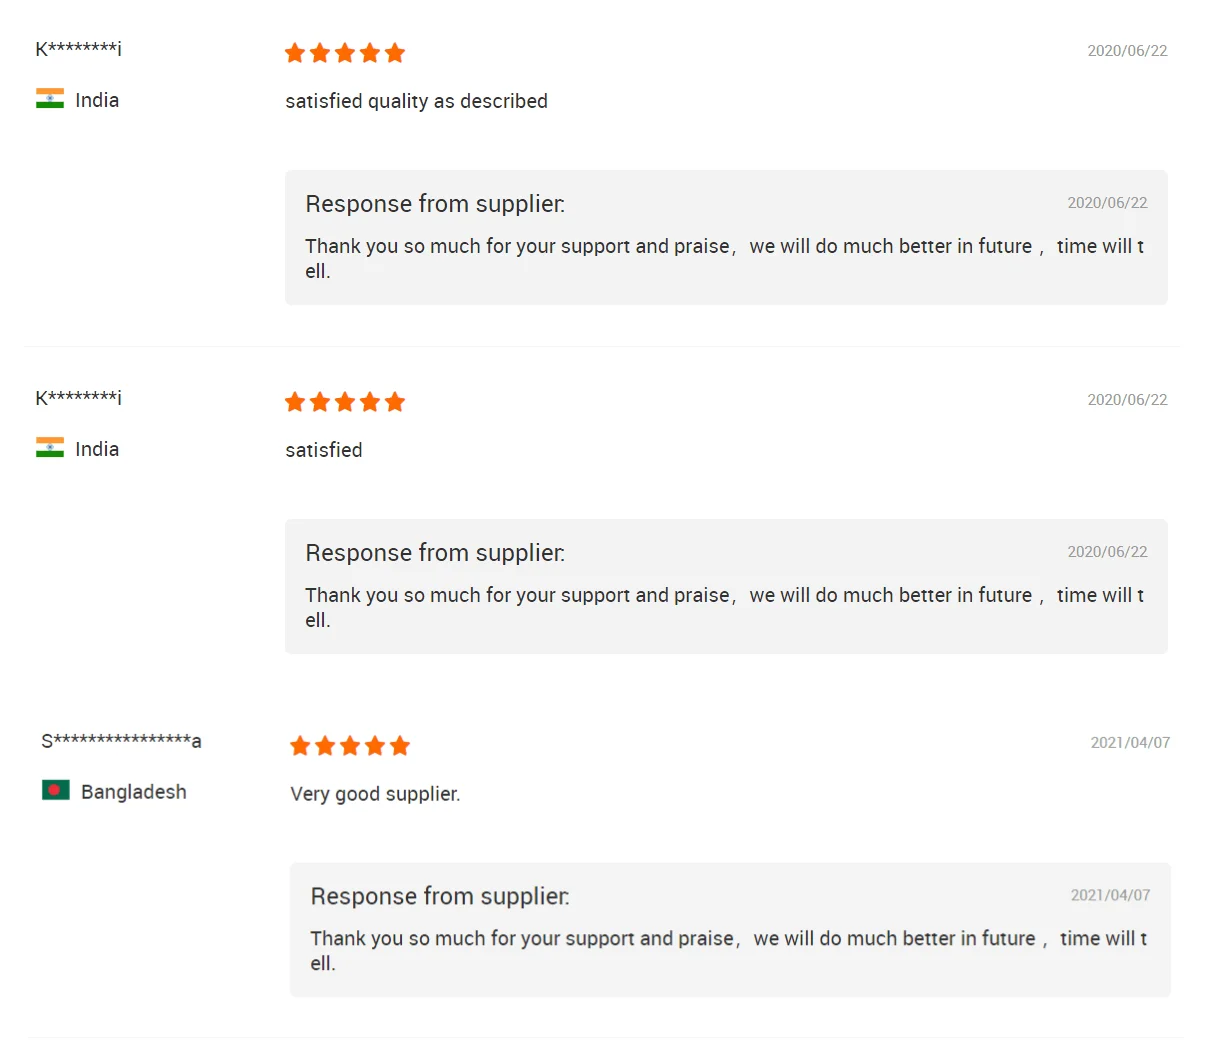
Task: Click the middle star of the Bangladesh review
Action: coord(350,746)
